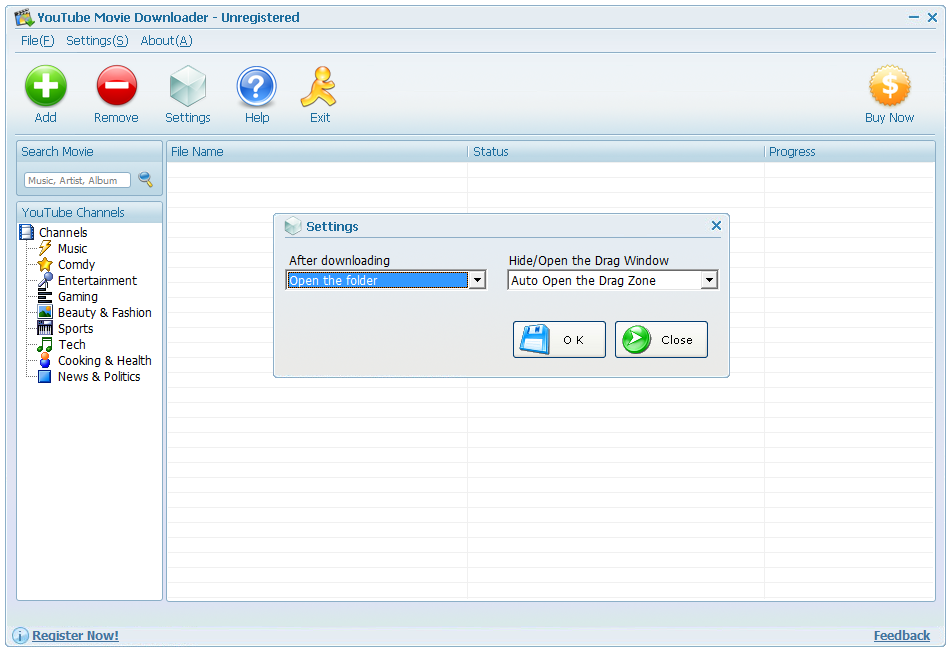Open the Feedback link
Viewport: 949px width, 649px height.
pos(902,635)
